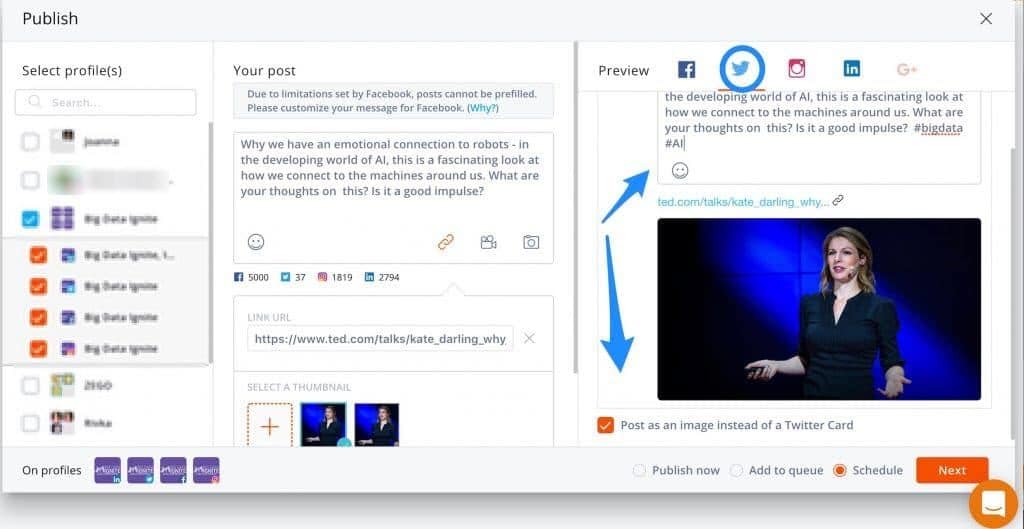
Task: Click the orange link attachment icon
Action: 446,242
